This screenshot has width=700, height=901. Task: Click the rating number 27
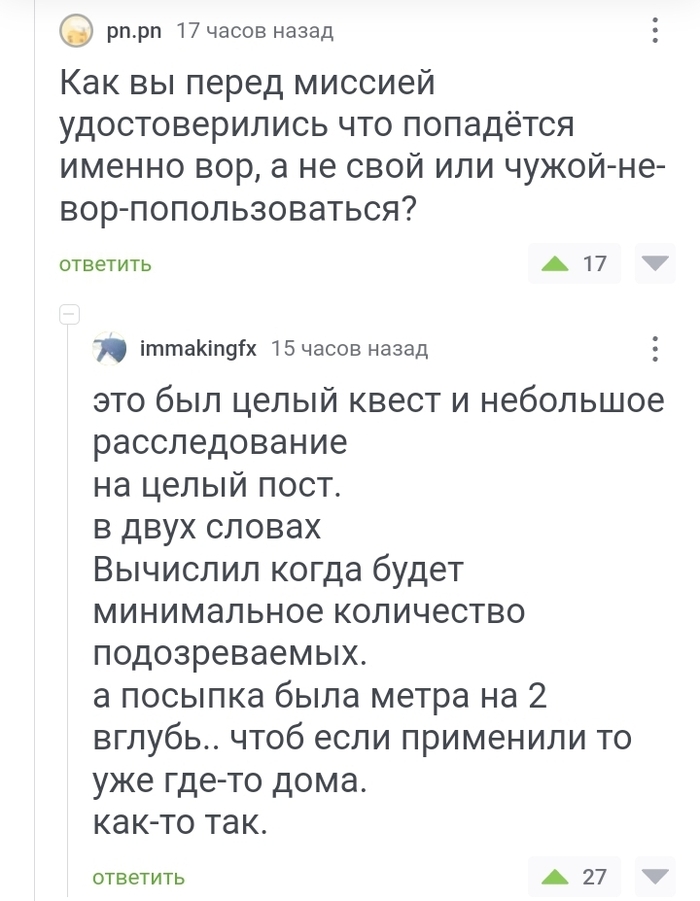[x=594, y=877]
